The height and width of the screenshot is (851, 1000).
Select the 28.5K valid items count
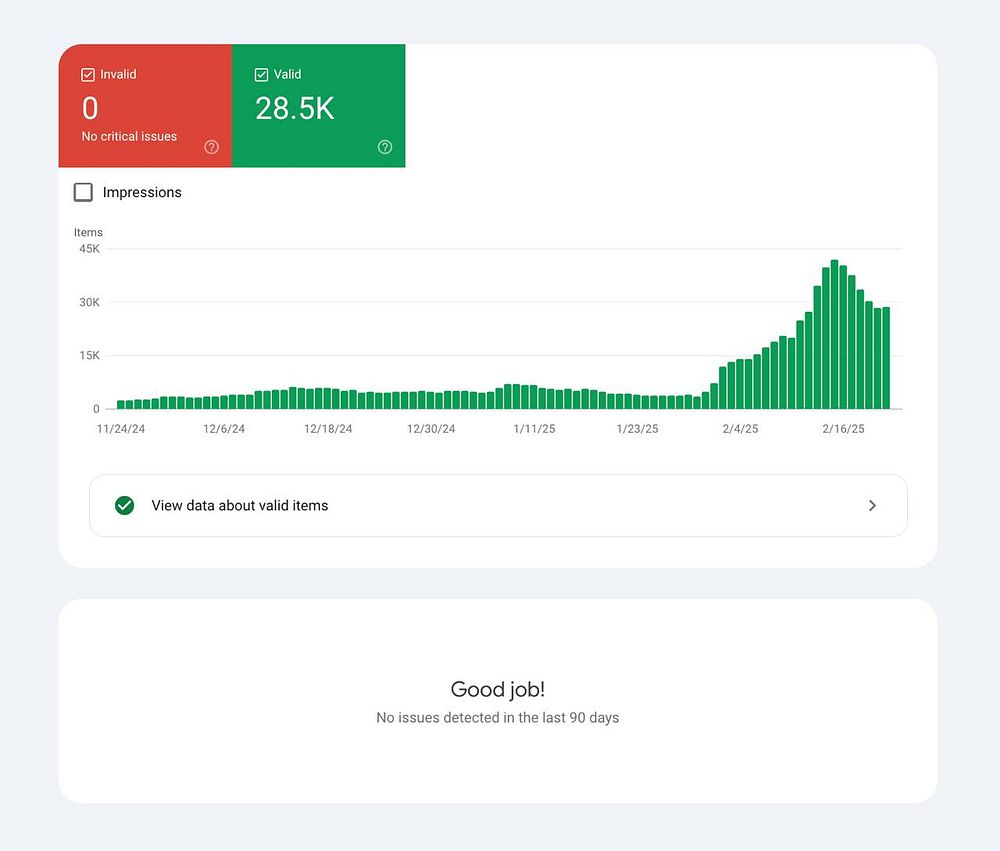(295, 108)
